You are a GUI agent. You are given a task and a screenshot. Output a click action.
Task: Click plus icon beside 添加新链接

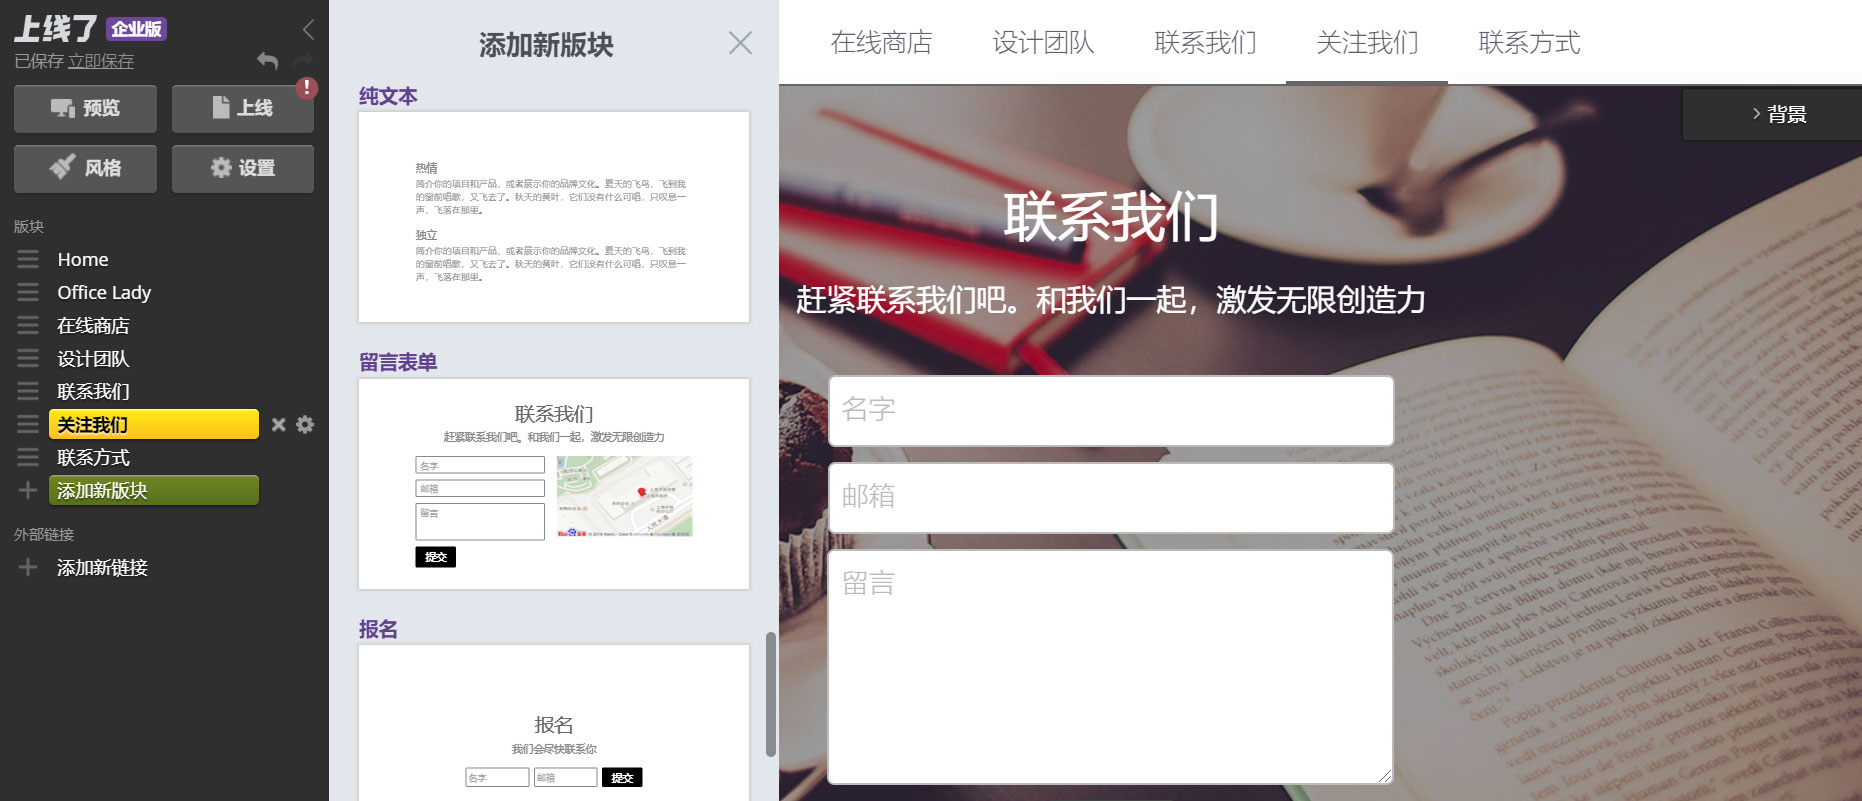(x=28, y=567)
